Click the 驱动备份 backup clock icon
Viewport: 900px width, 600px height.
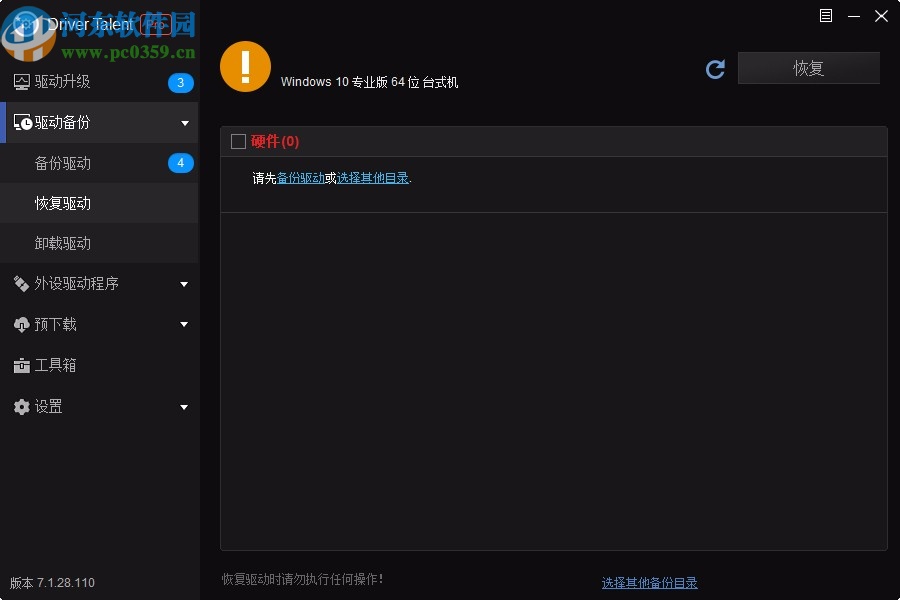(24, 122)
